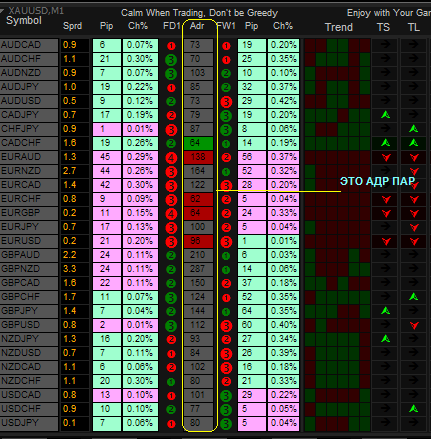The image size is (431, 439).
Task: Click the red Adr cell in EURUSD row
Action: point(198,241)
